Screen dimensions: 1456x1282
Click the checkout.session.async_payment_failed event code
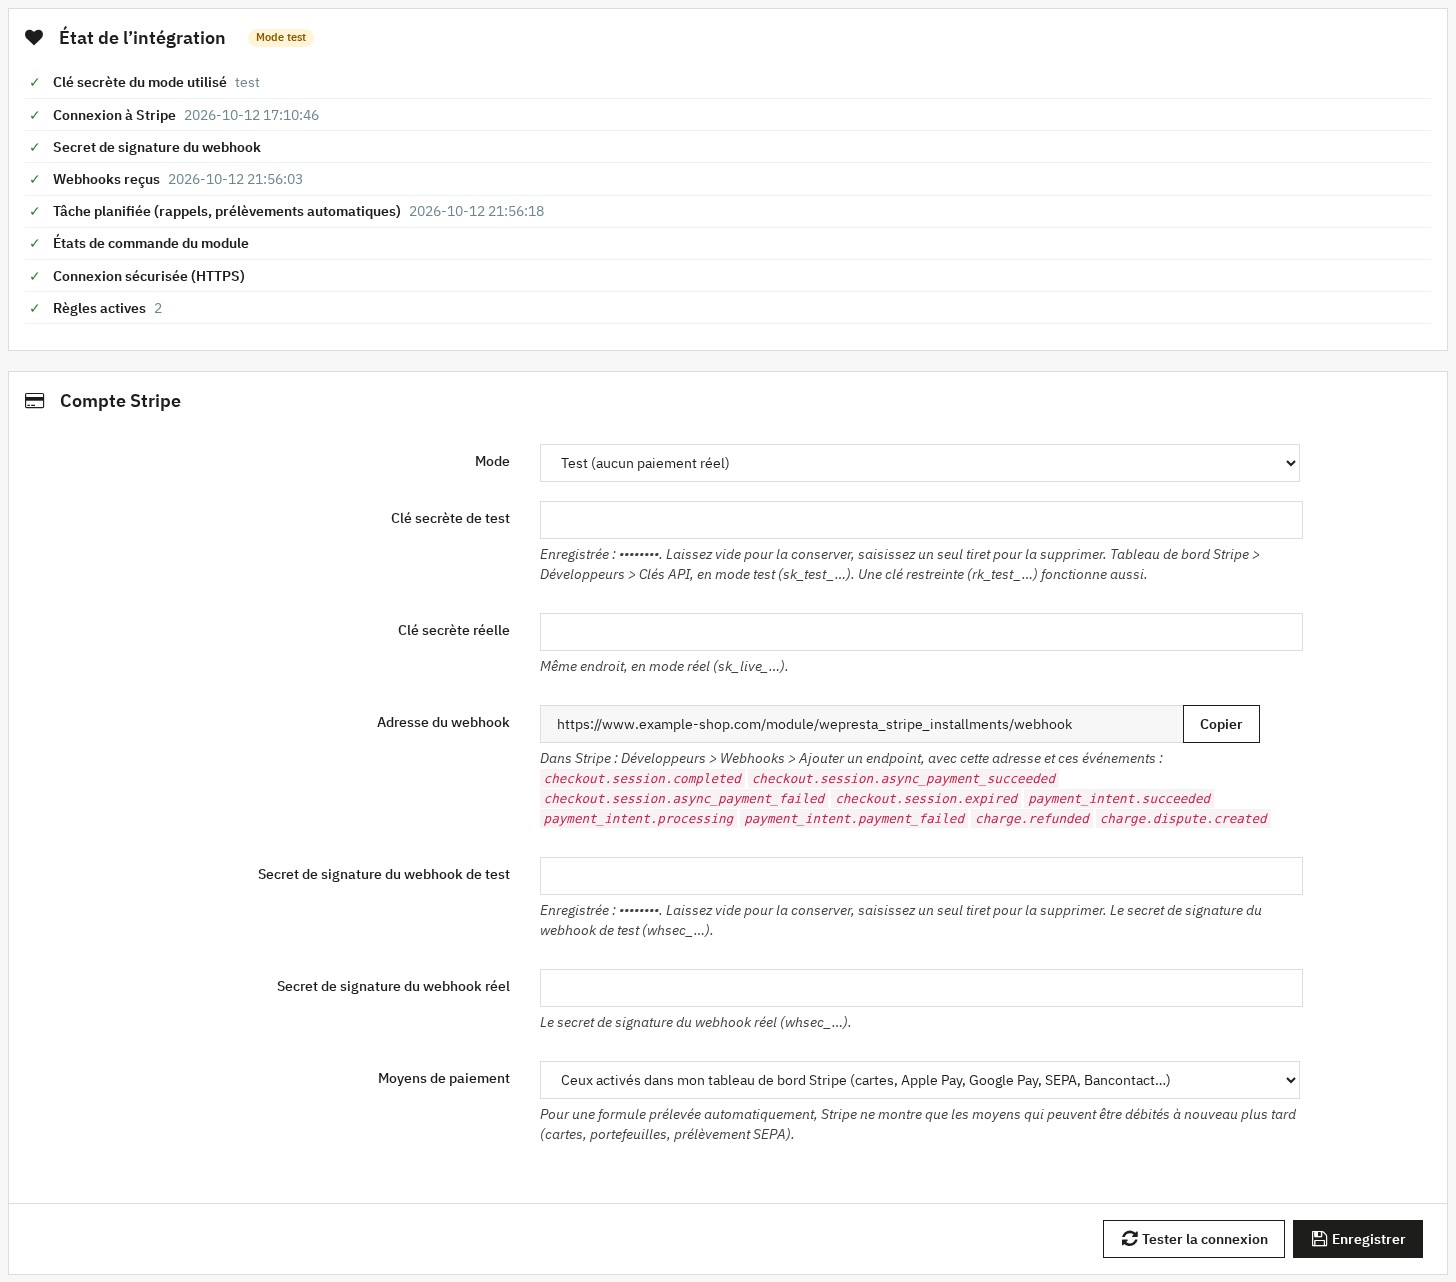(x=685, y=799)
